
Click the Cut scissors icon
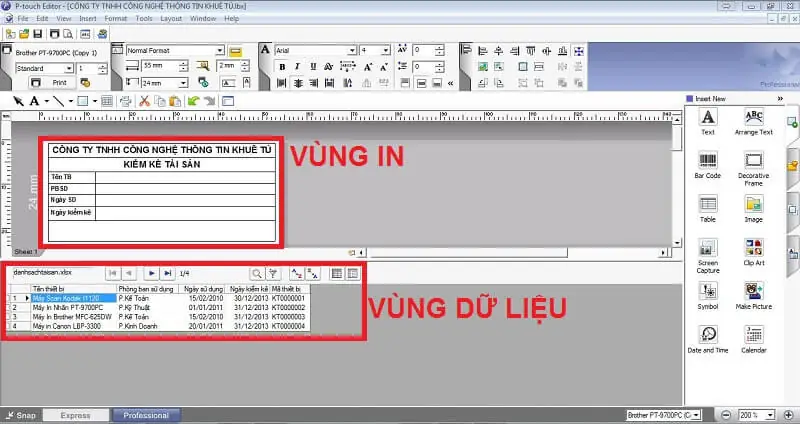(144, 101)
